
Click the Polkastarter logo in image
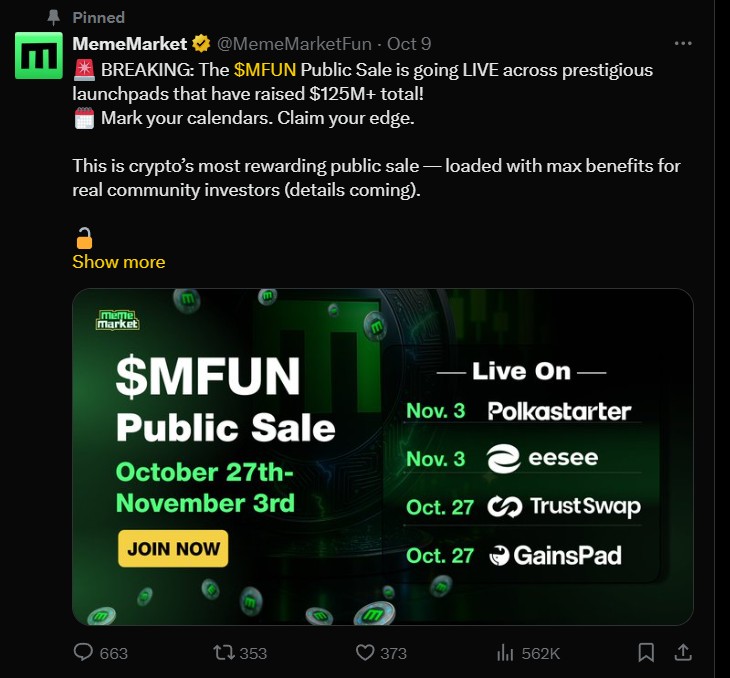point(559,411)
